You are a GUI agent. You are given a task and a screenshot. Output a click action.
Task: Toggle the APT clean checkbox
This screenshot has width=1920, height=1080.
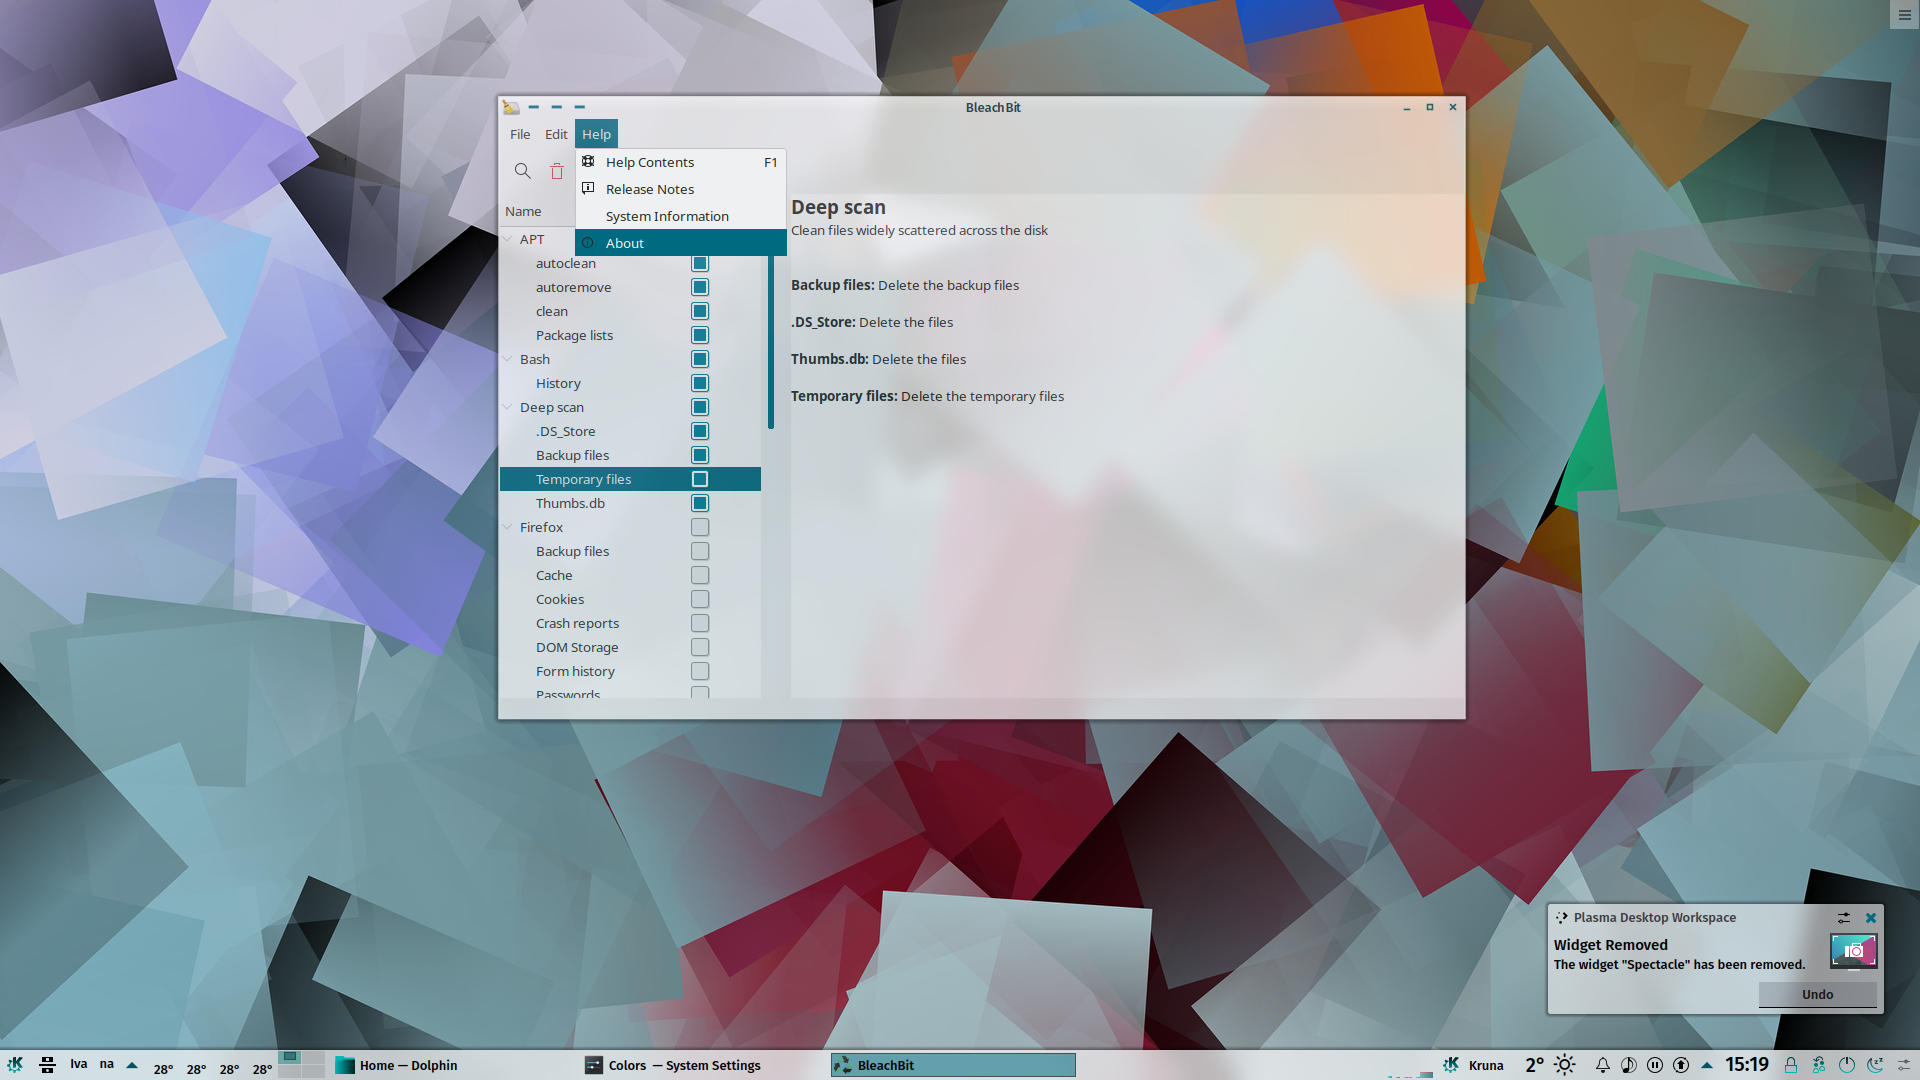point(700,311)
